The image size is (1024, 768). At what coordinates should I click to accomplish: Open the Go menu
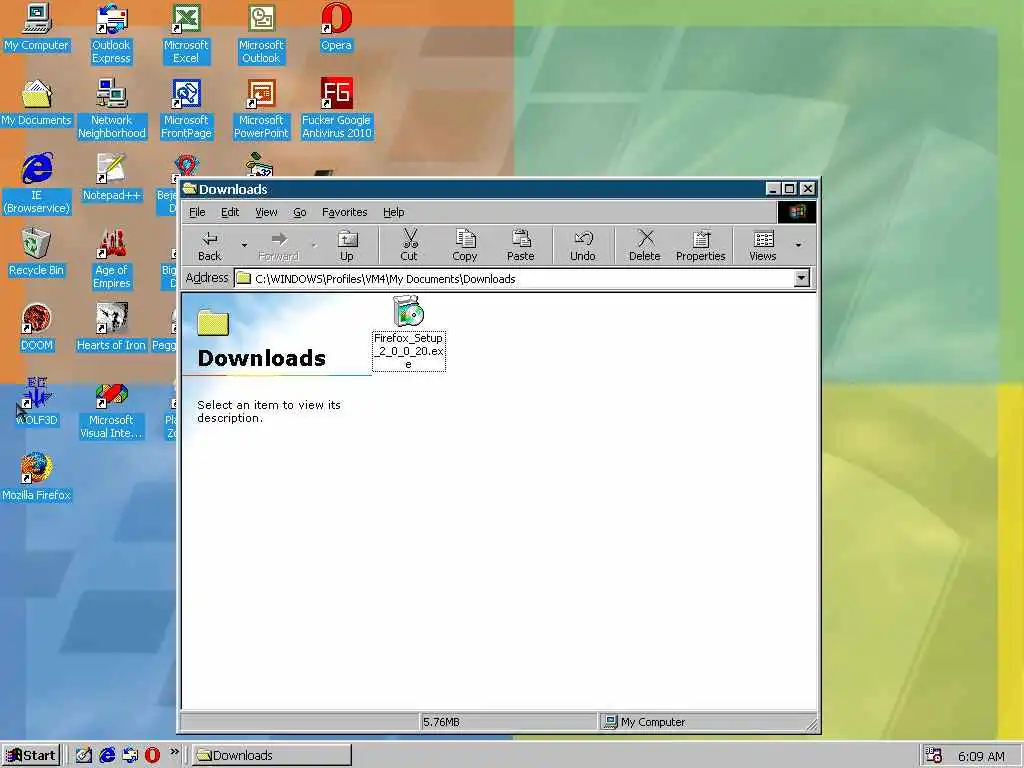pyautogui.click(x=300, y=212)
